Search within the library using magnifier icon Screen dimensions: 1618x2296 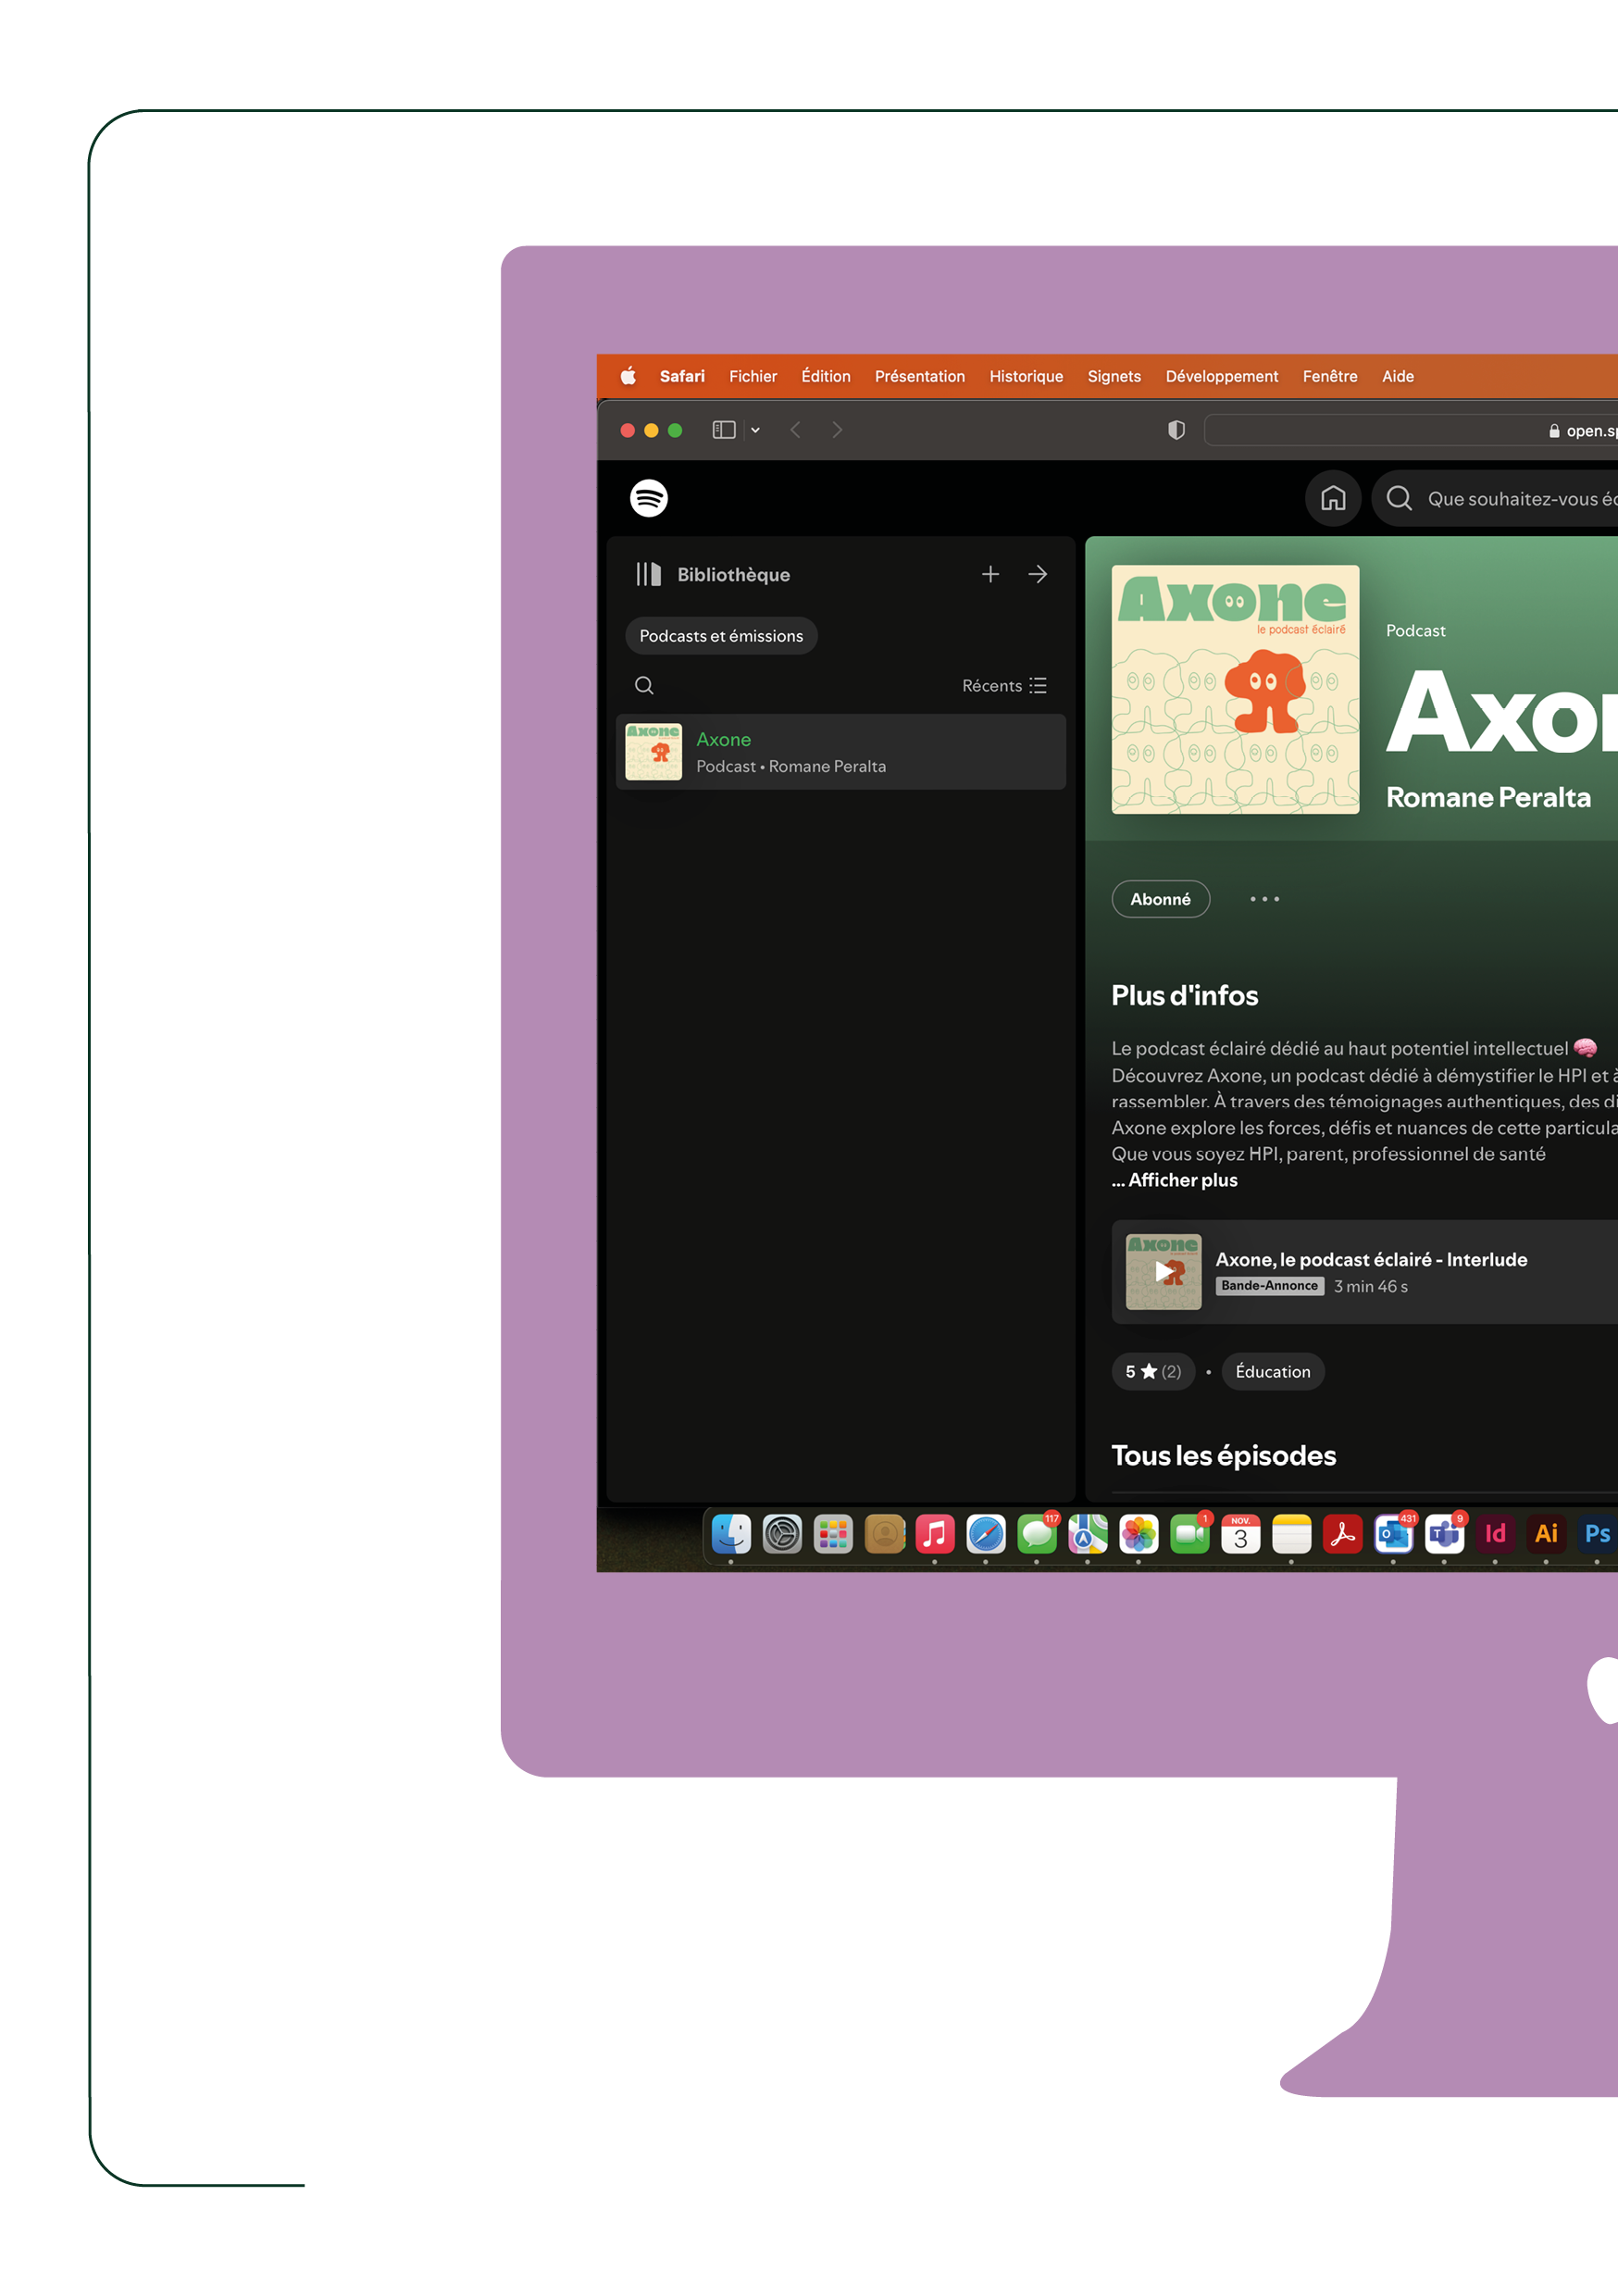[644, 685]
